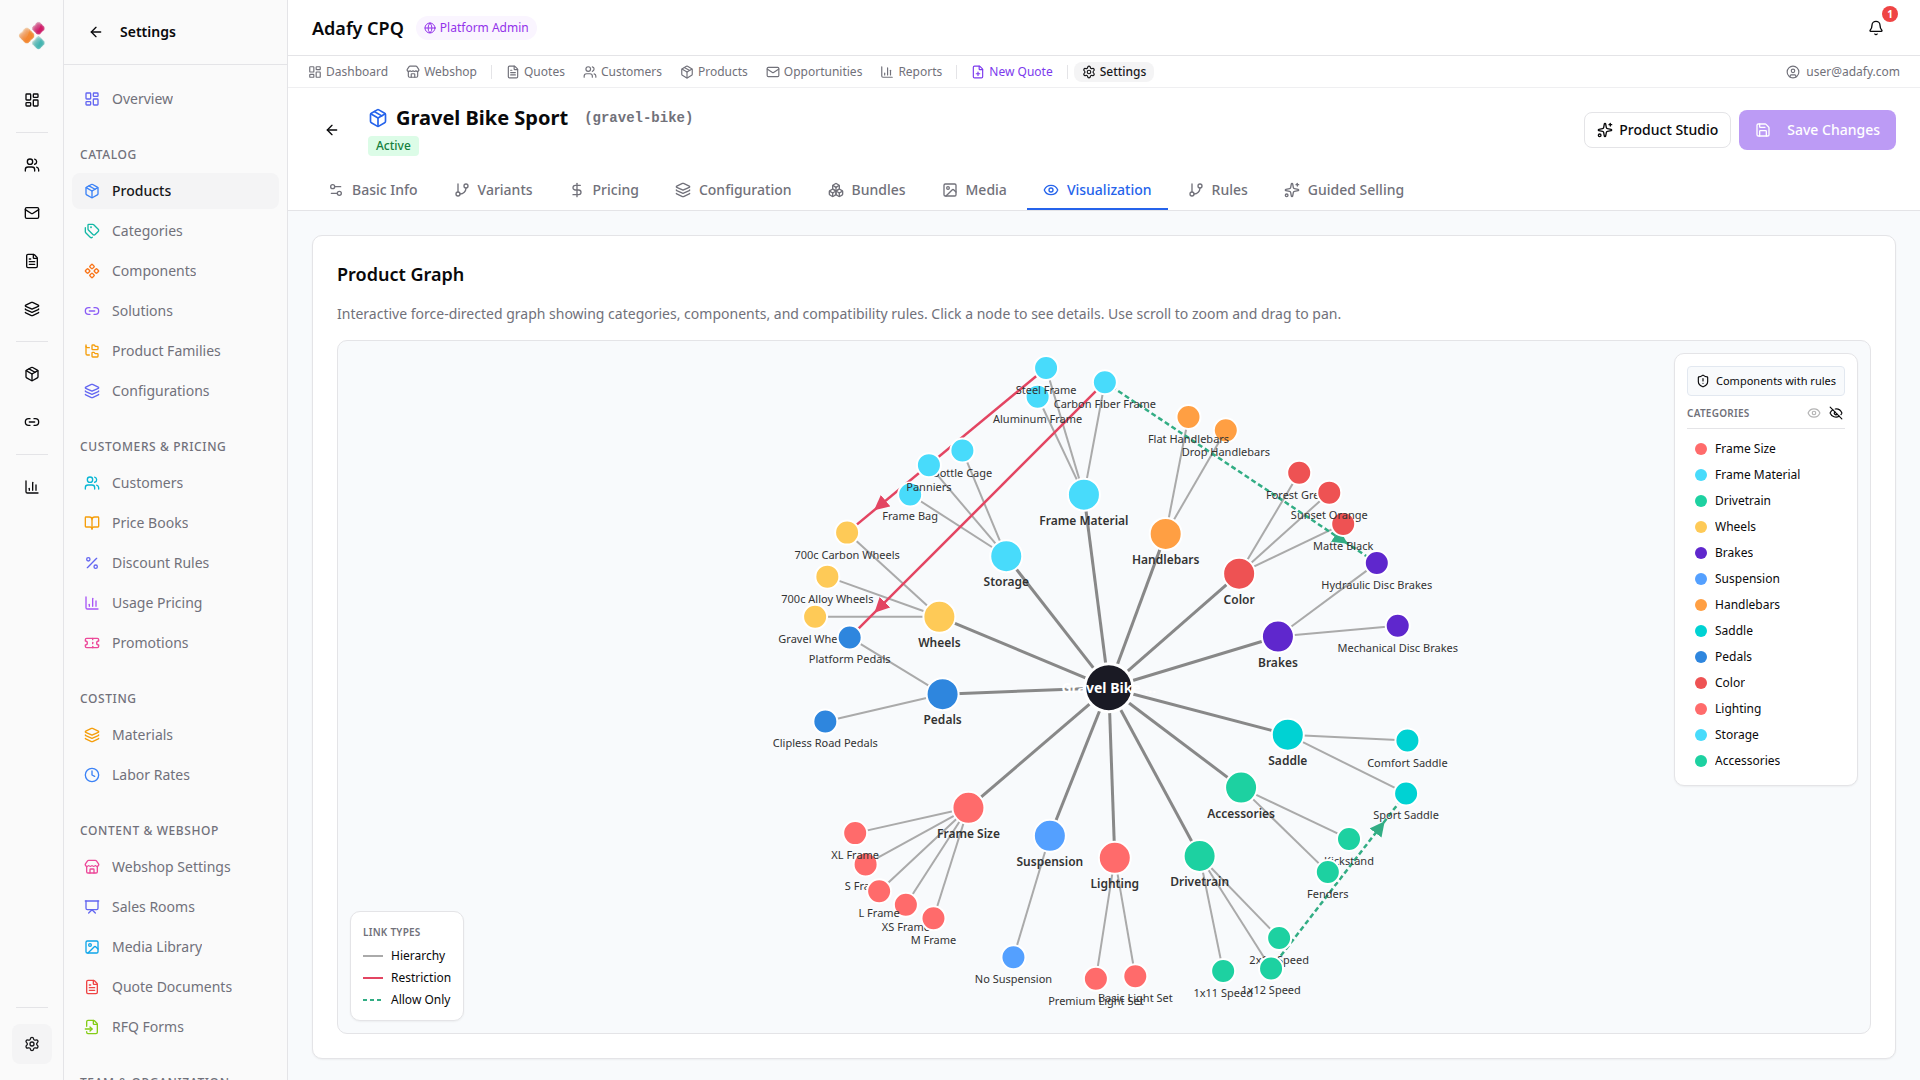1920x1080 pixels.
Task: Click the notification bell icon
Action: 1876,28
